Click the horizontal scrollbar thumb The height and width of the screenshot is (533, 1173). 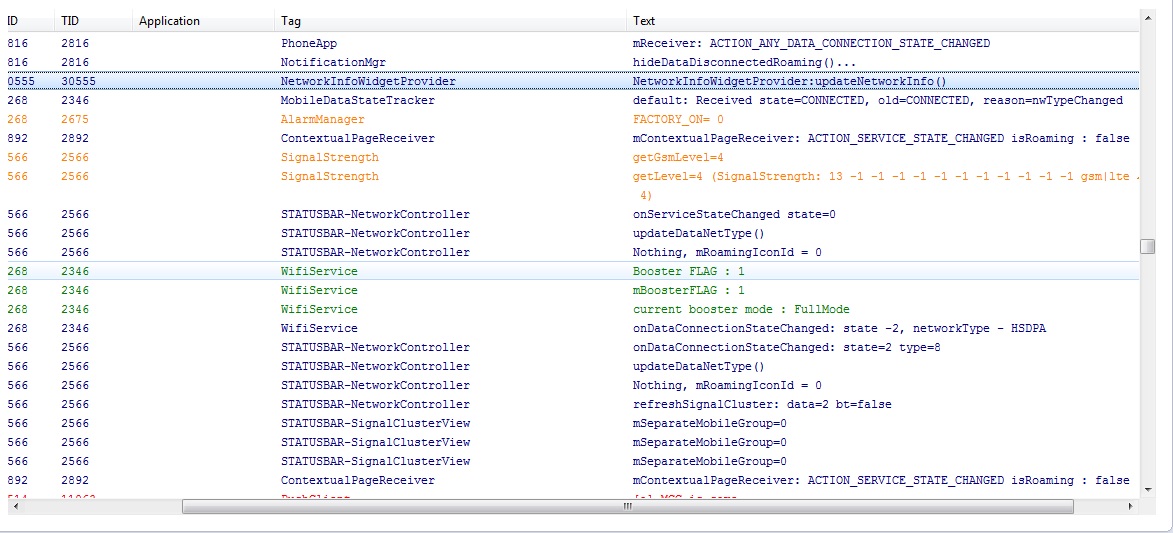point(628,507)
